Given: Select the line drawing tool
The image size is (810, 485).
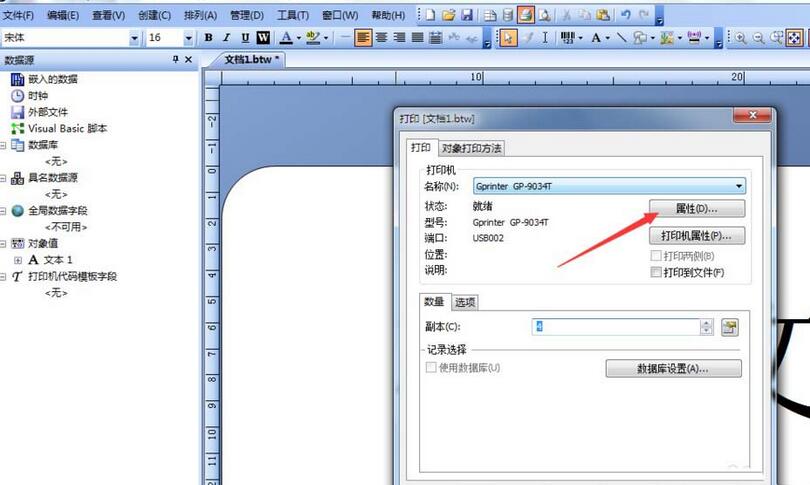Looking at the screenshot, I should (621, 38).
